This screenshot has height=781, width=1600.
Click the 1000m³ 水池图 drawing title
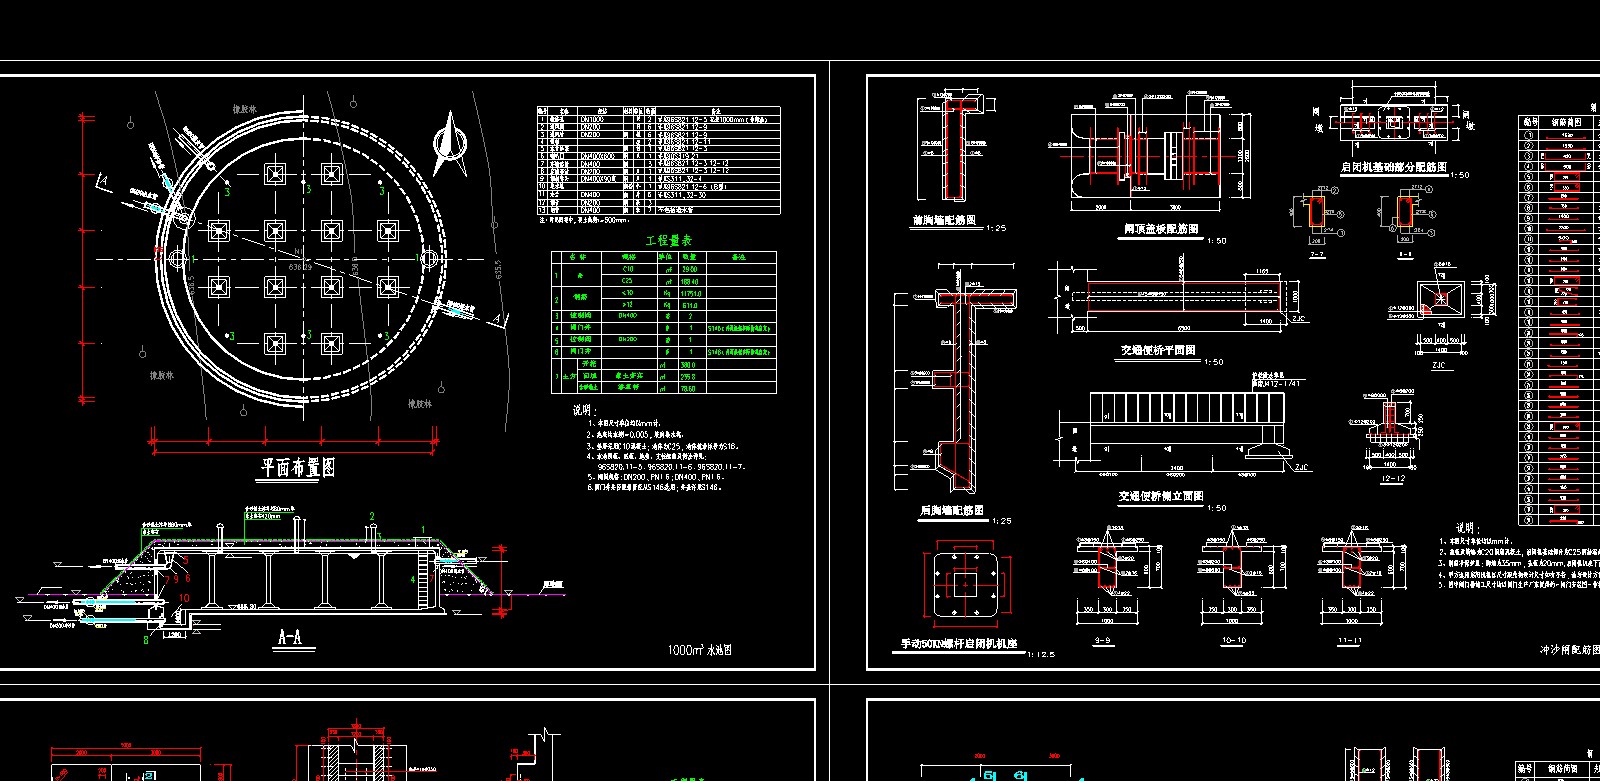point(700,650)
